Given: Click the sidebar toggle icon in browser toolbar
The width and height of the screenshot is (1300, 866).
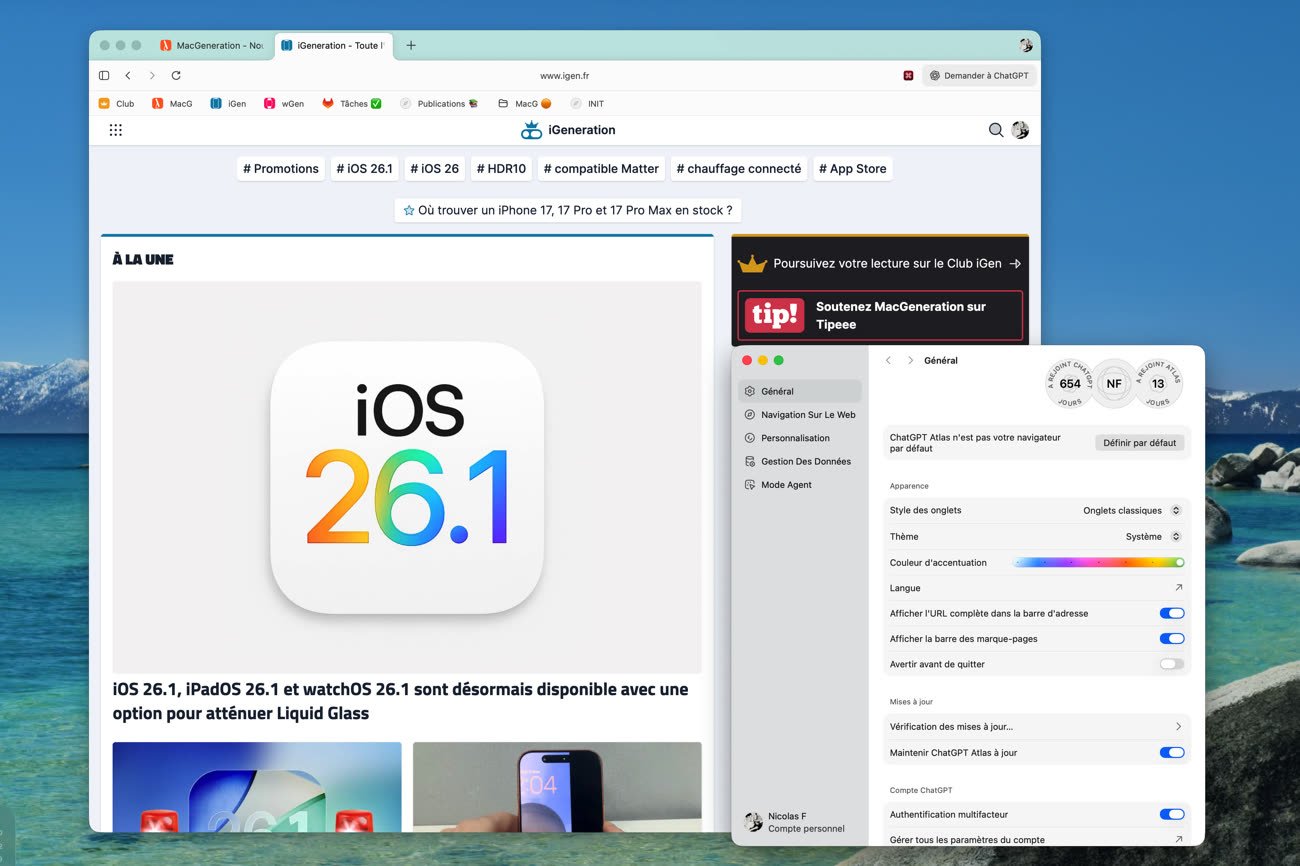Looking at the screenshot, I should click(x=104, y=75).
